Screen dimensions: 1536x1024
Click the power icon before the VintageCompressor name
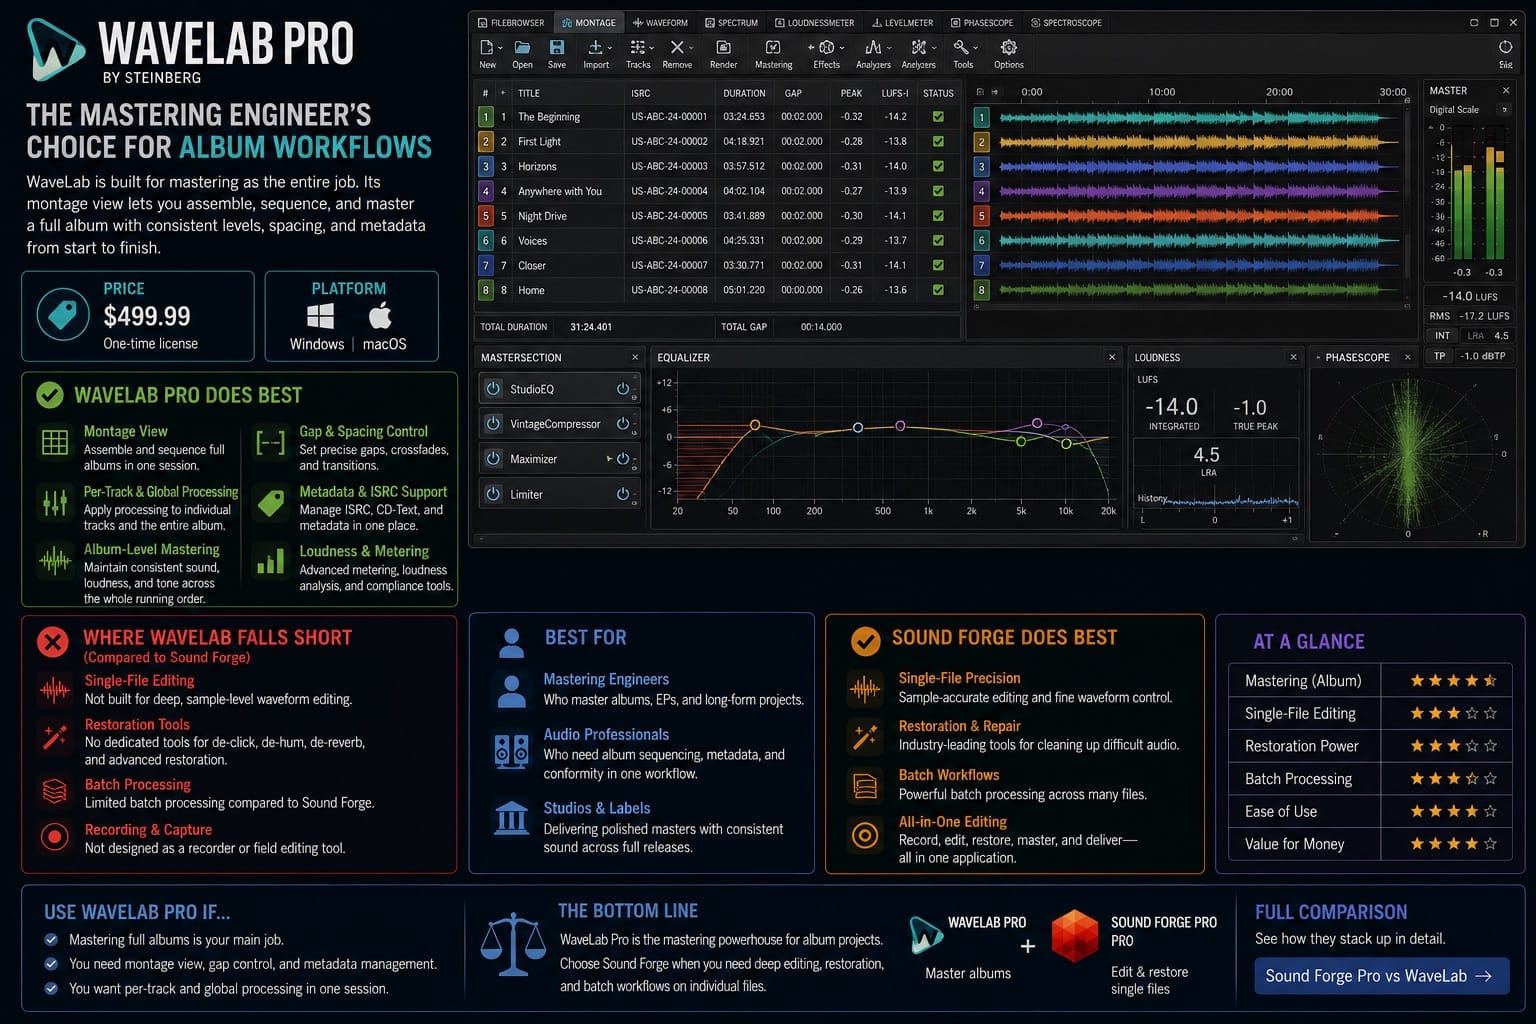point(493,424)
